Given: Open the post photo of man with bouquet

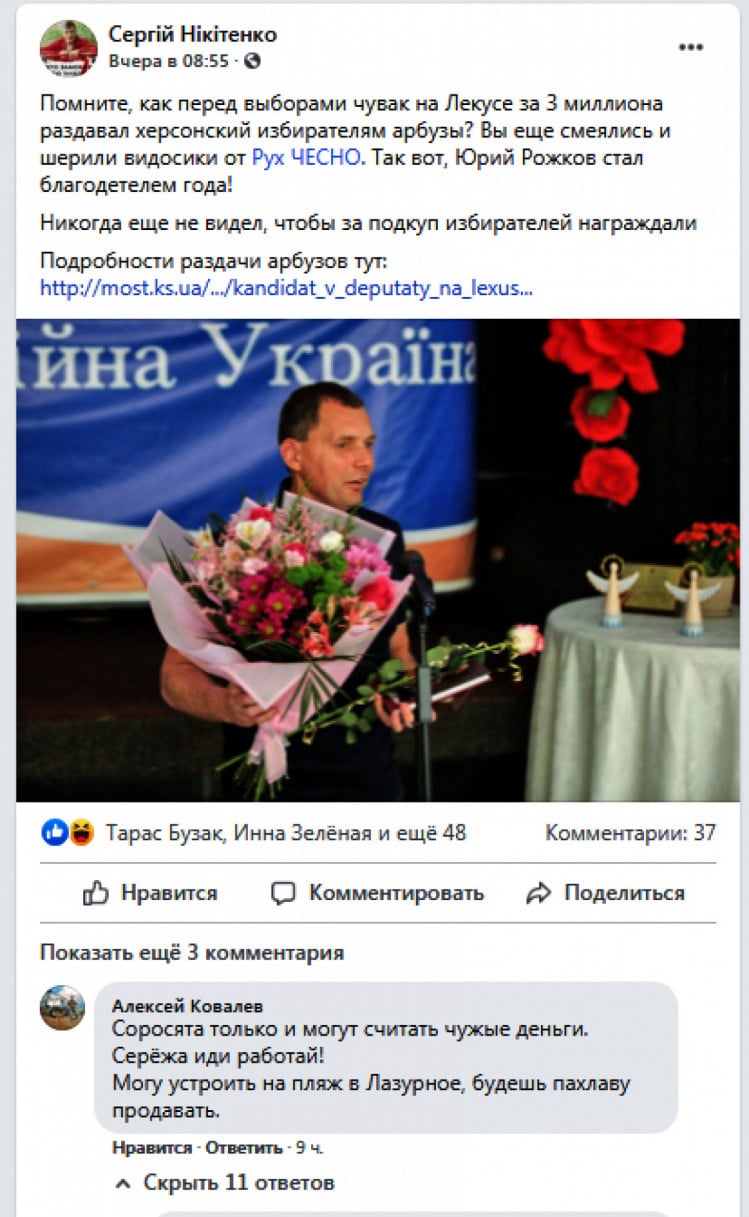Looking at the screenshot, I should pyautogui.click(x=378, y=560).
